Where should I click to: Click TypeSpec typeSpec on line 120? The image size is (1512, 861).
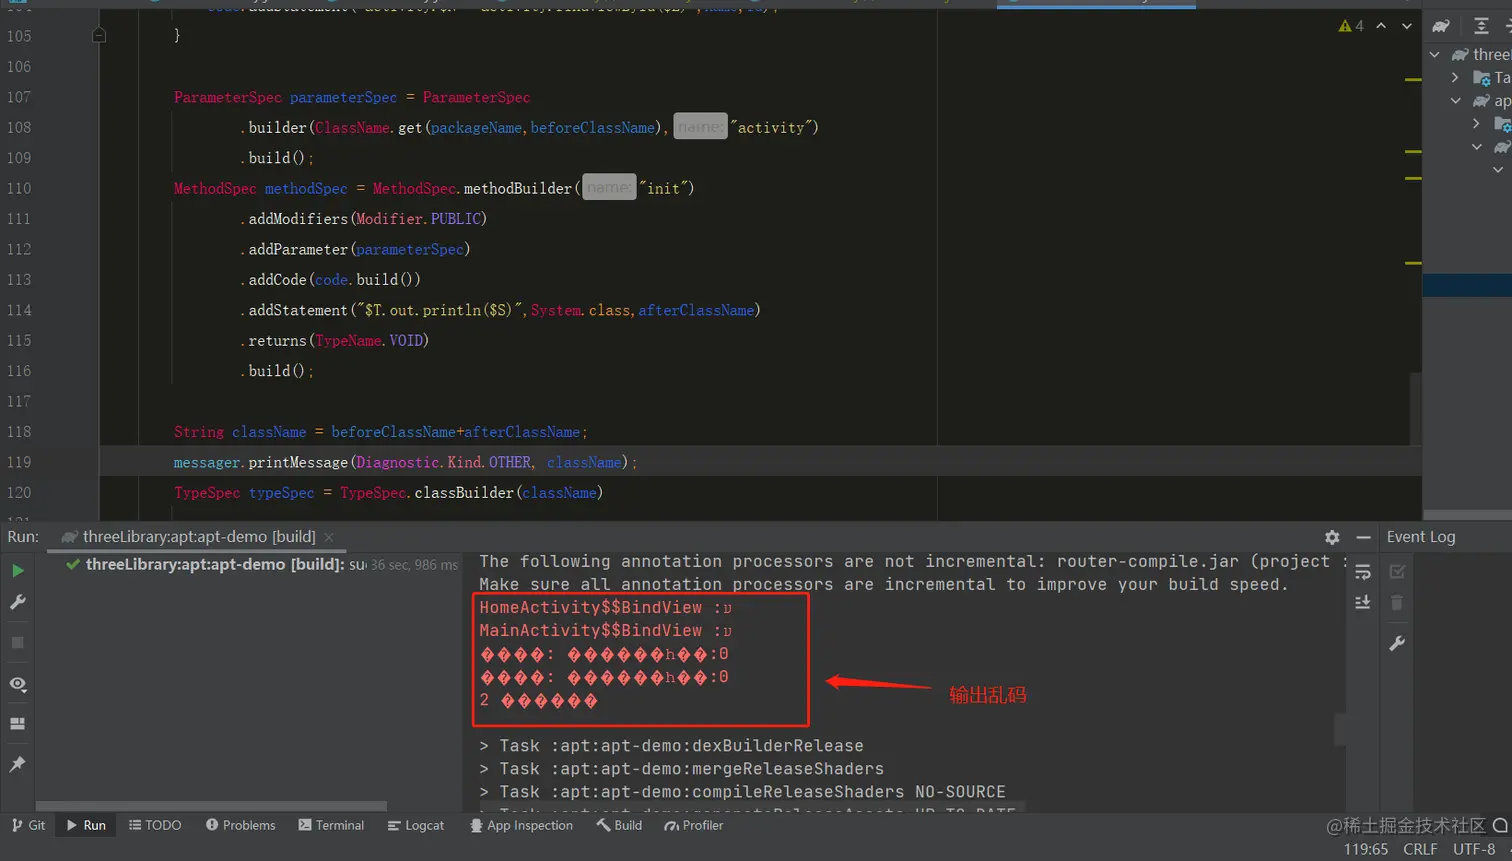(x=244, y=492)
